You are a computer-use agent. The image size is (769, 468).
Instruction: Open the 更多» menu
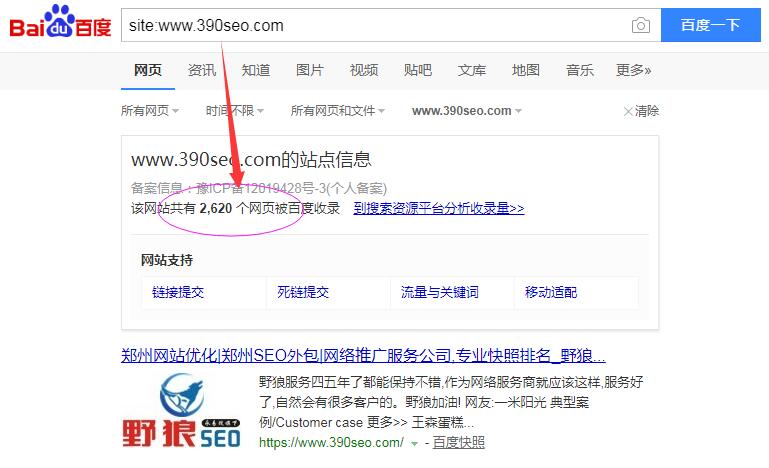point(633,70)
